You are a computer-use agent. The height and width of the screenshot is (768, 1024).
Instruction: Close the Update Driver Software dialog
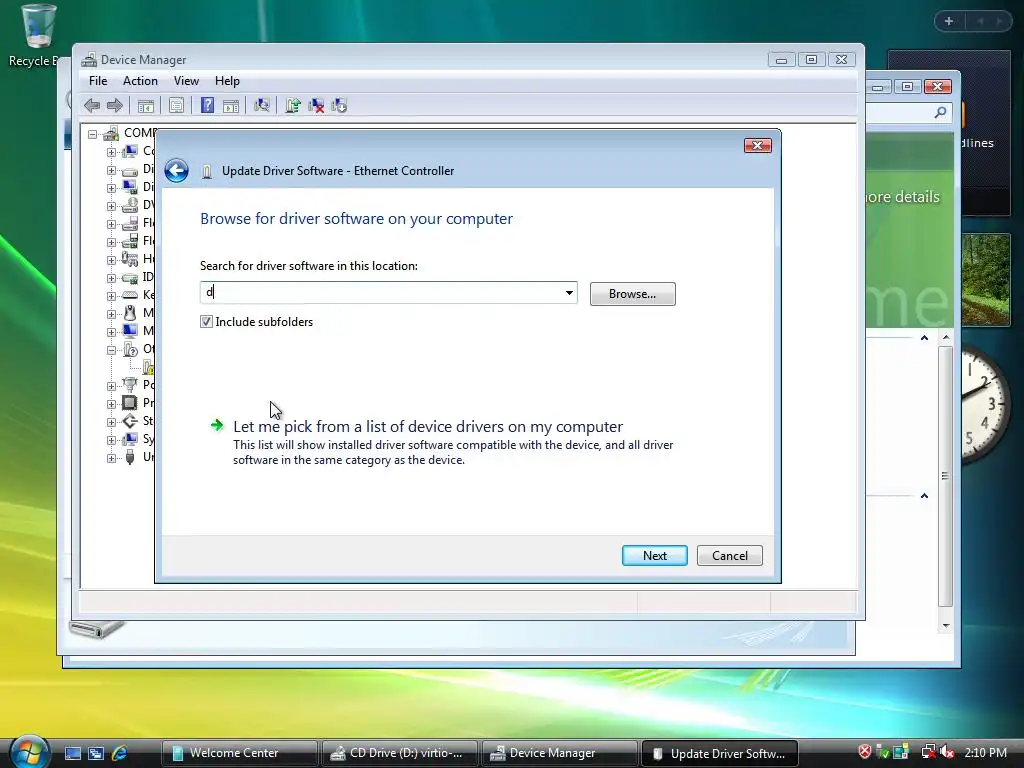pos(758,145)
